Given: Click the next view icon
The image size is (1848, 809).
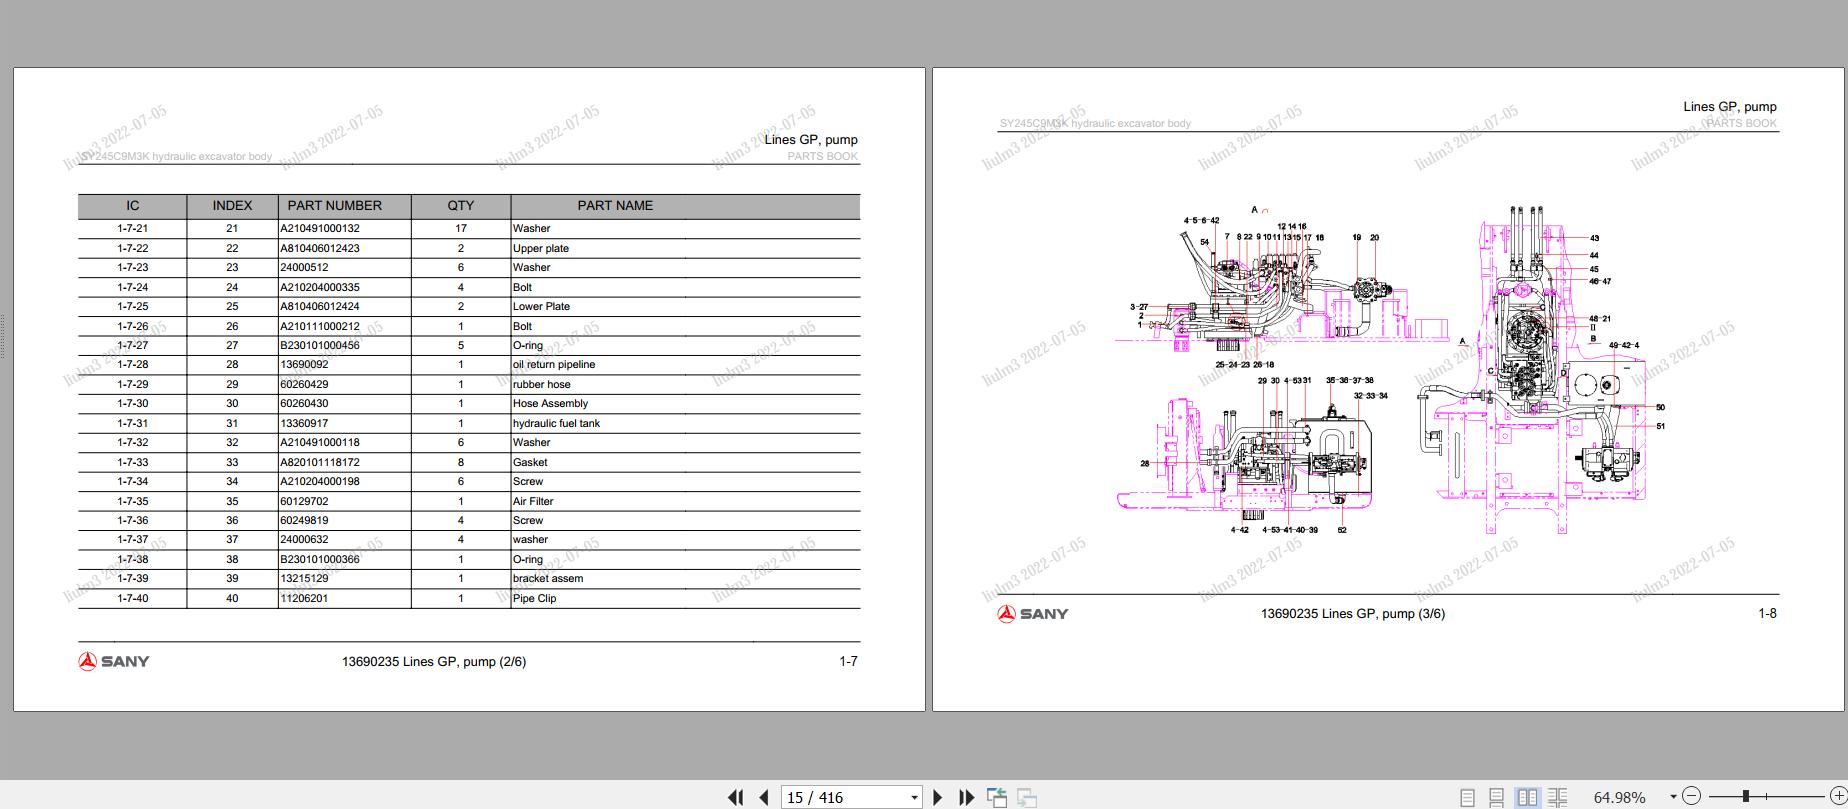Looking at the screenshot, I should [1027, 797].
